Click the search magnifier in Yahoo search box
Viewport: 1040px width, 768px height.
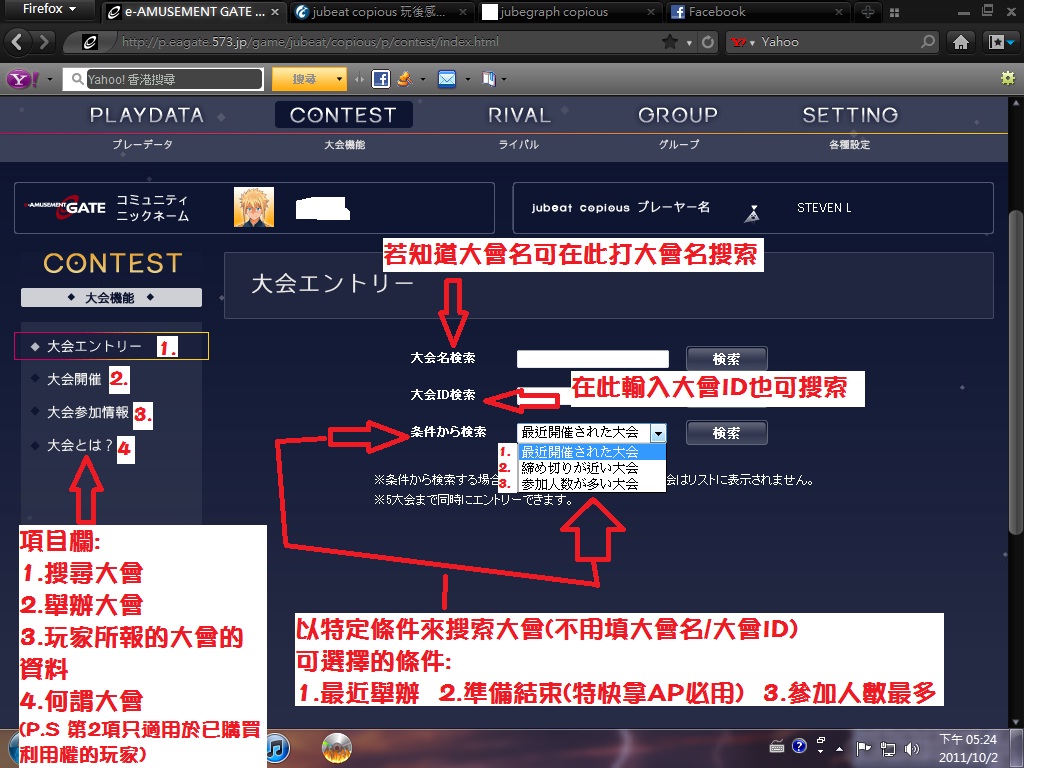[x=928, y=41]
